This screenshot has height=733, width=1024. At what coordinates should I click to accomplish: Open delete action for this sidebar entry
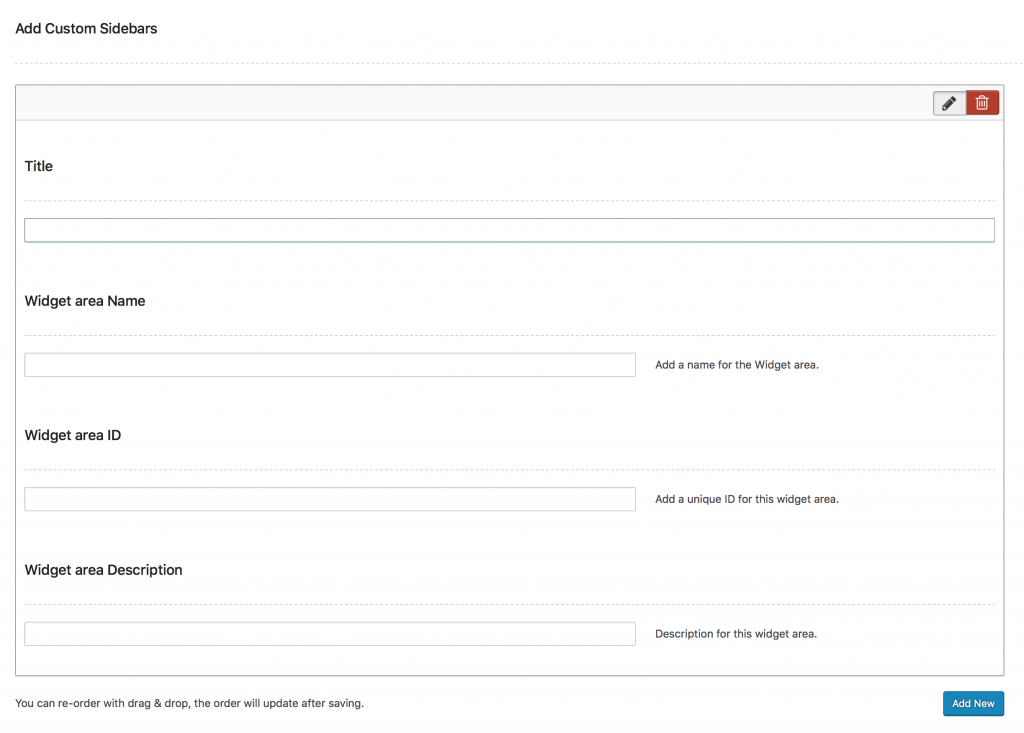pyautogui.click(x=982, y=102)
